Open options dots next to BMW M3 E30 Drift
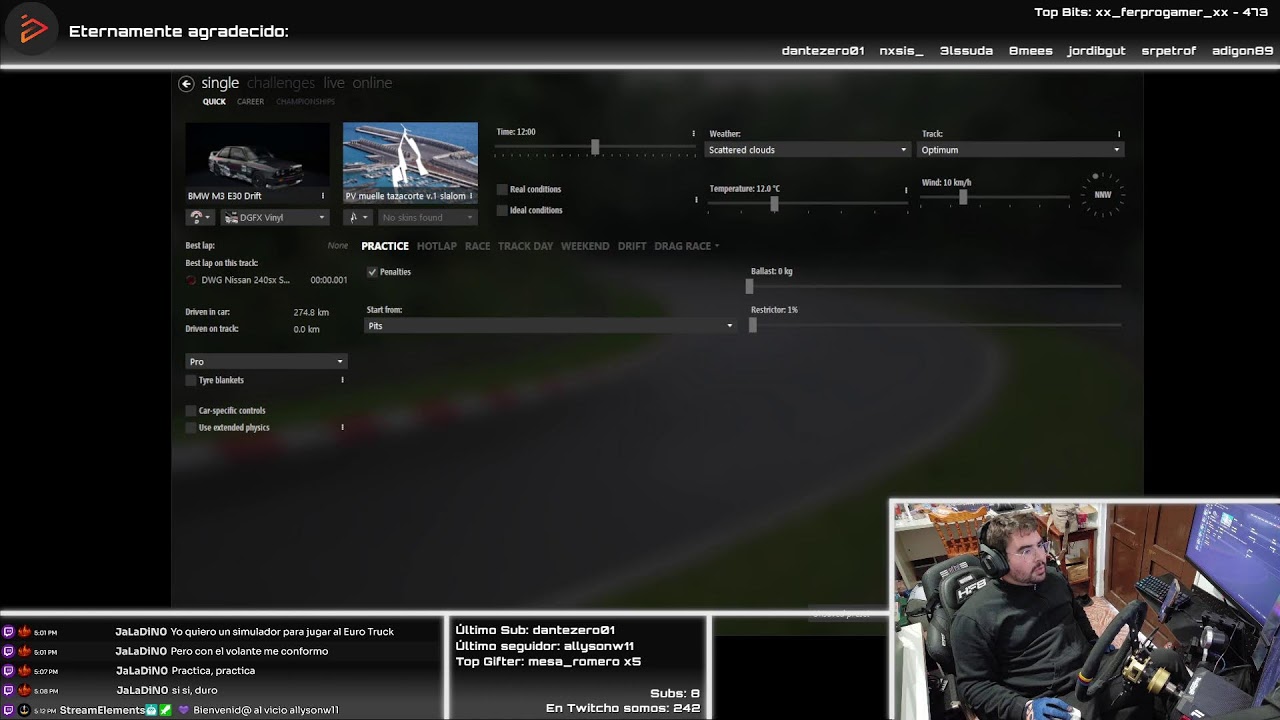Viewport: 1280px width, 720px height. 322,196
